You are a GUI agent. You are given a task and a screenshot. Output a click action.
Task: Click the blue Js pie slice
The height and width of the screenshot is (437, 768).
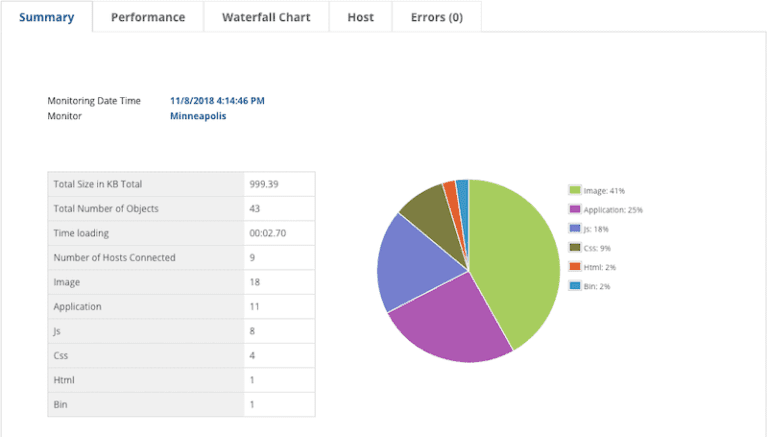410,260
